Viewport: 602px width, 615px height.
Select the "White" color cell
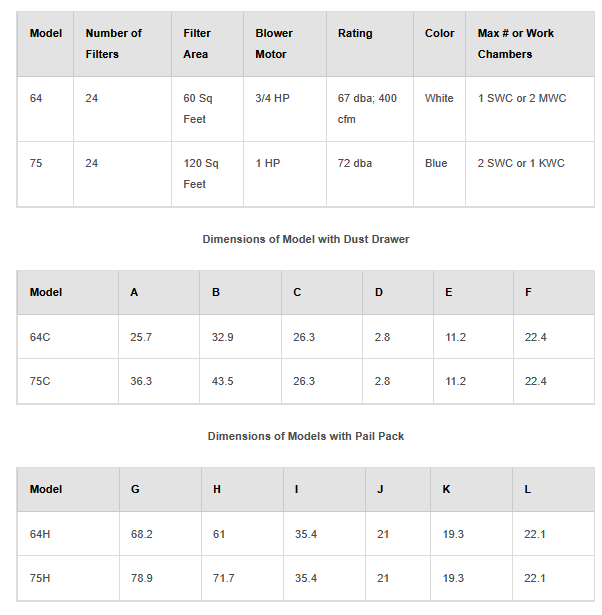[x=439, y=98]
